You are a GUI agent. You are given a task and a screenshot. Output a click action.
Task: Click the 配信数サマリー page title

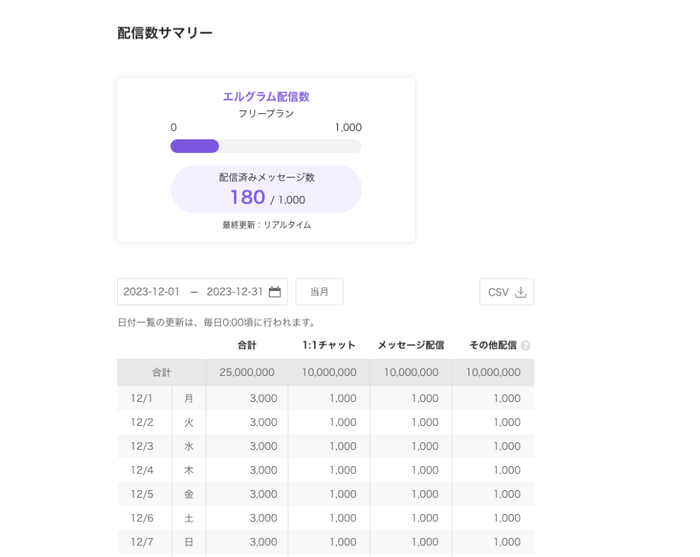pyautogui.click(x=165, y=33)
